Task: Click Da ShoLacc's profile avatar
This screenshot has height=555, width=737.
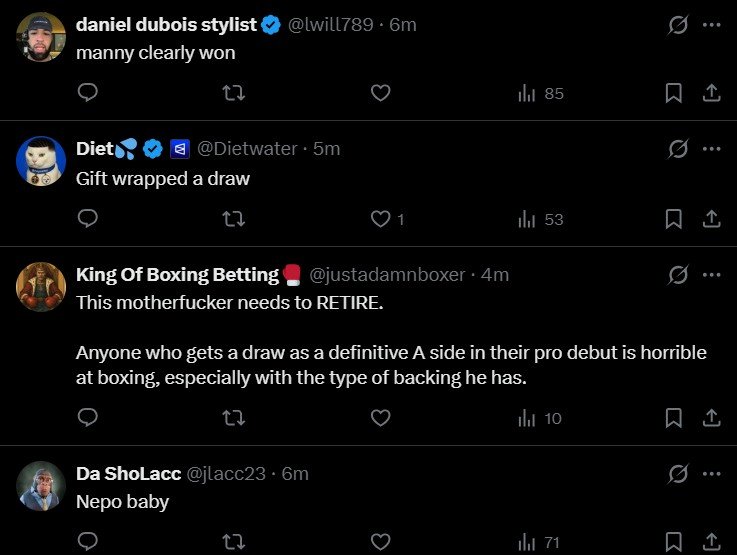Action: pos(42,487)
